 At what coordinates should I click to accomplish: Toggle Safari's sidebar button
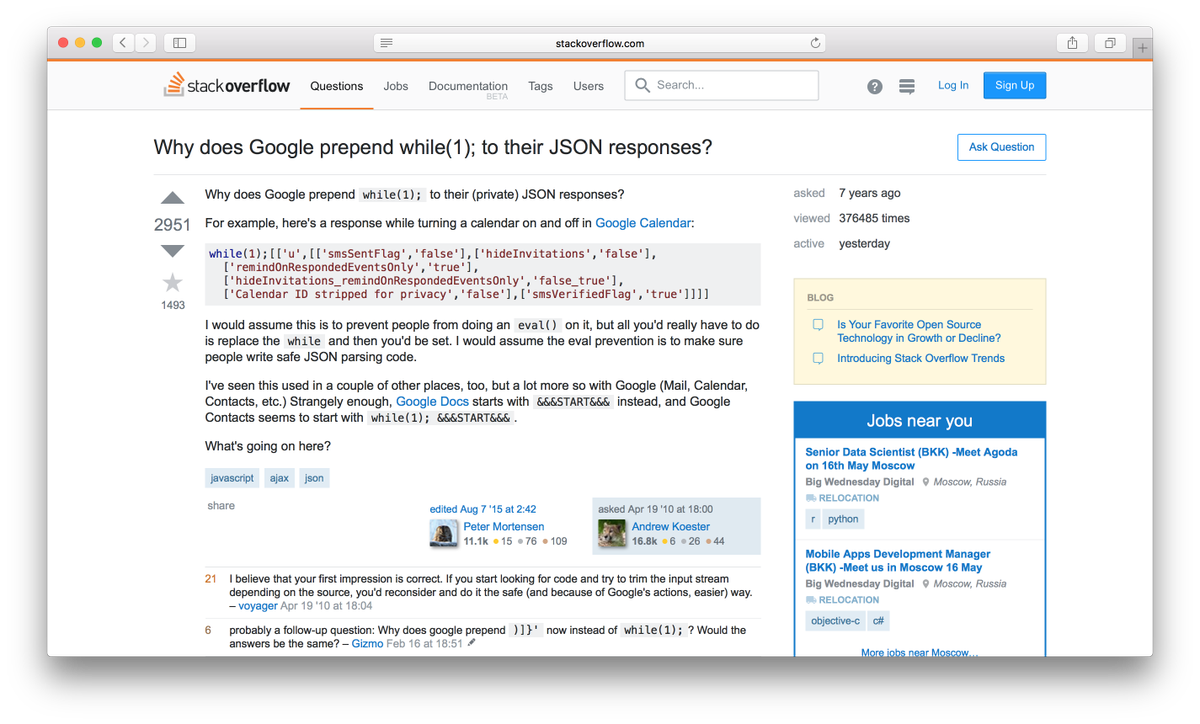point(180,43)
